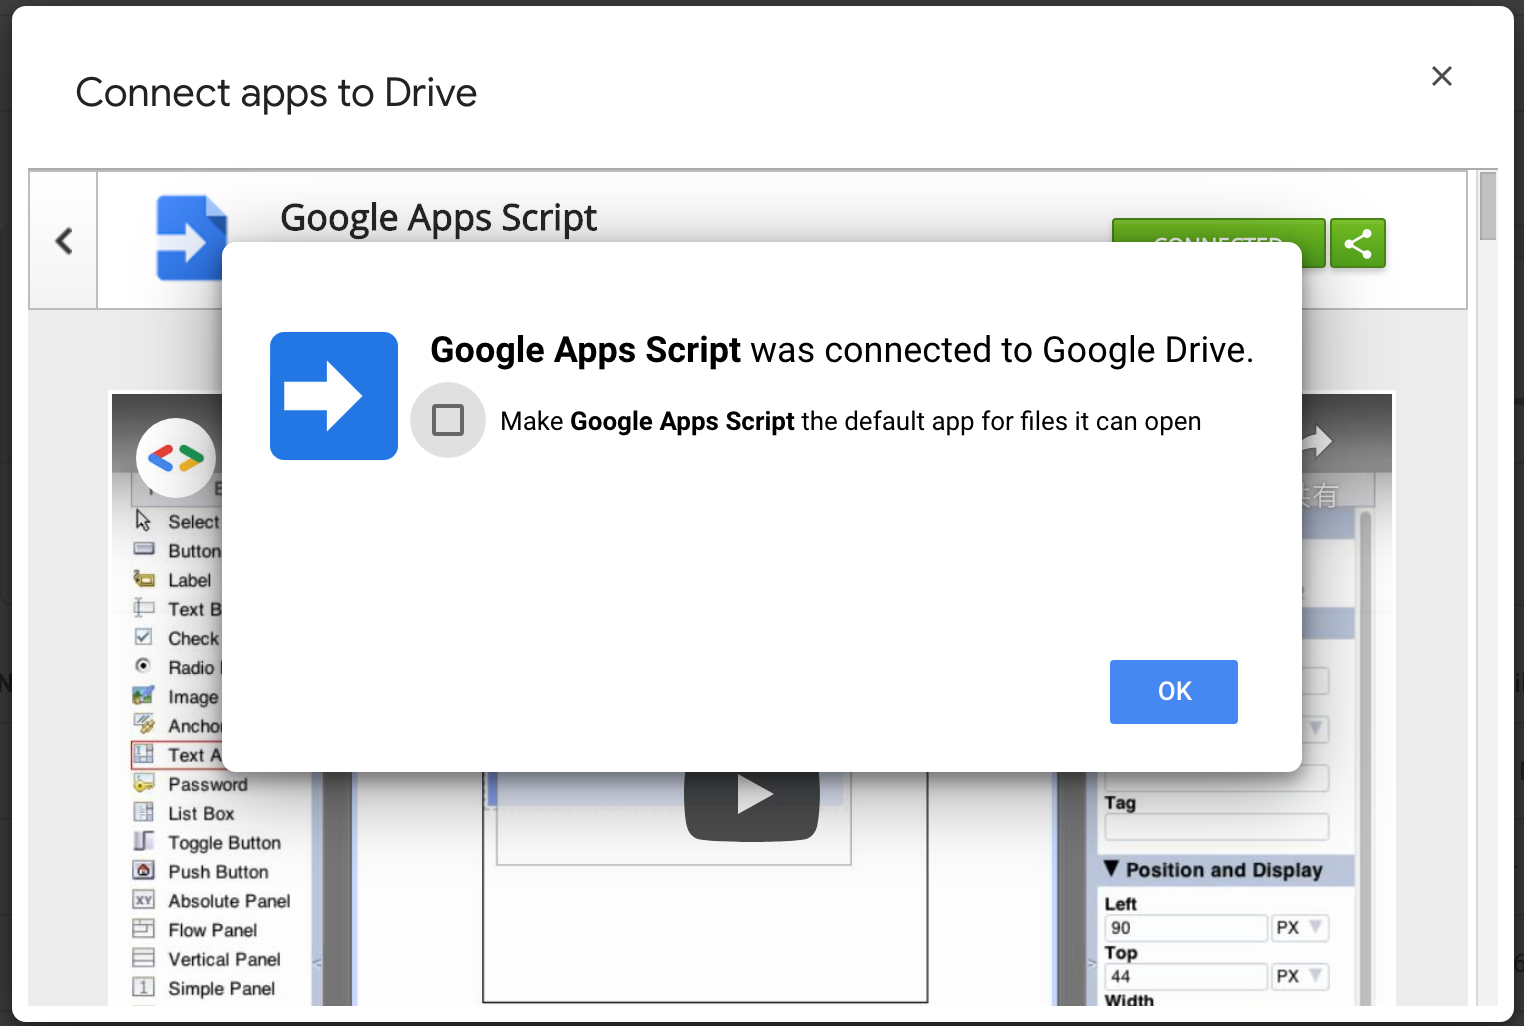
Task: Click the Simple Panel item in the video
Action: point(221,987)
